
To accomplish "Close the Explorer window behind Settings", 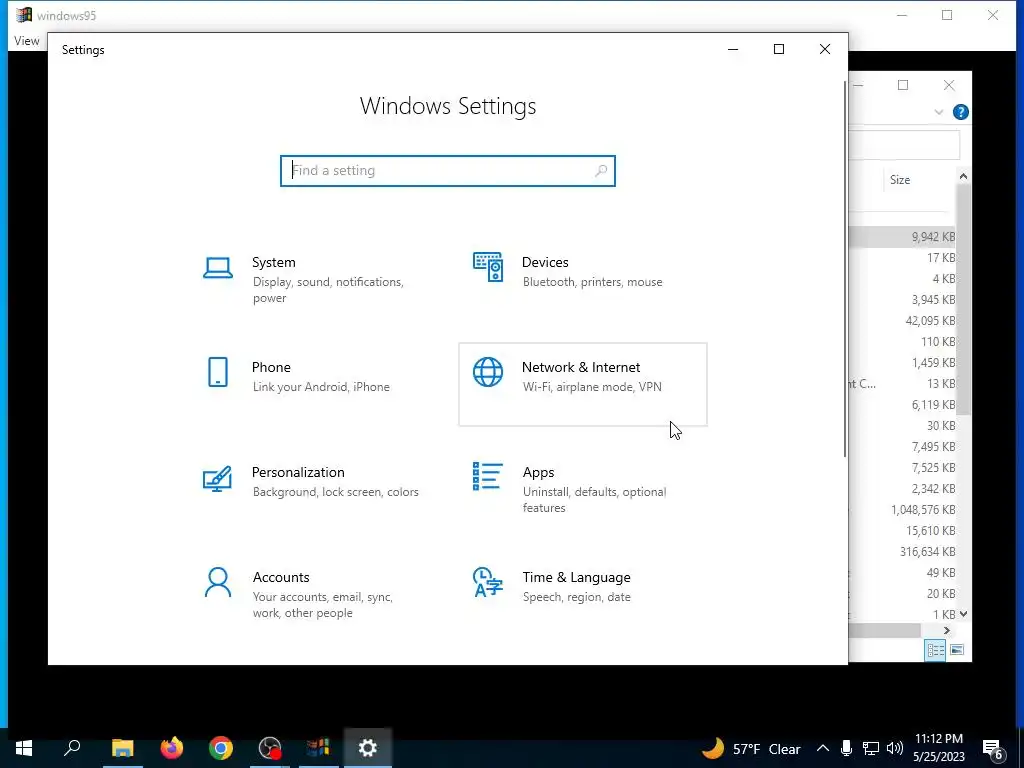I will click(x=949, y=85).
